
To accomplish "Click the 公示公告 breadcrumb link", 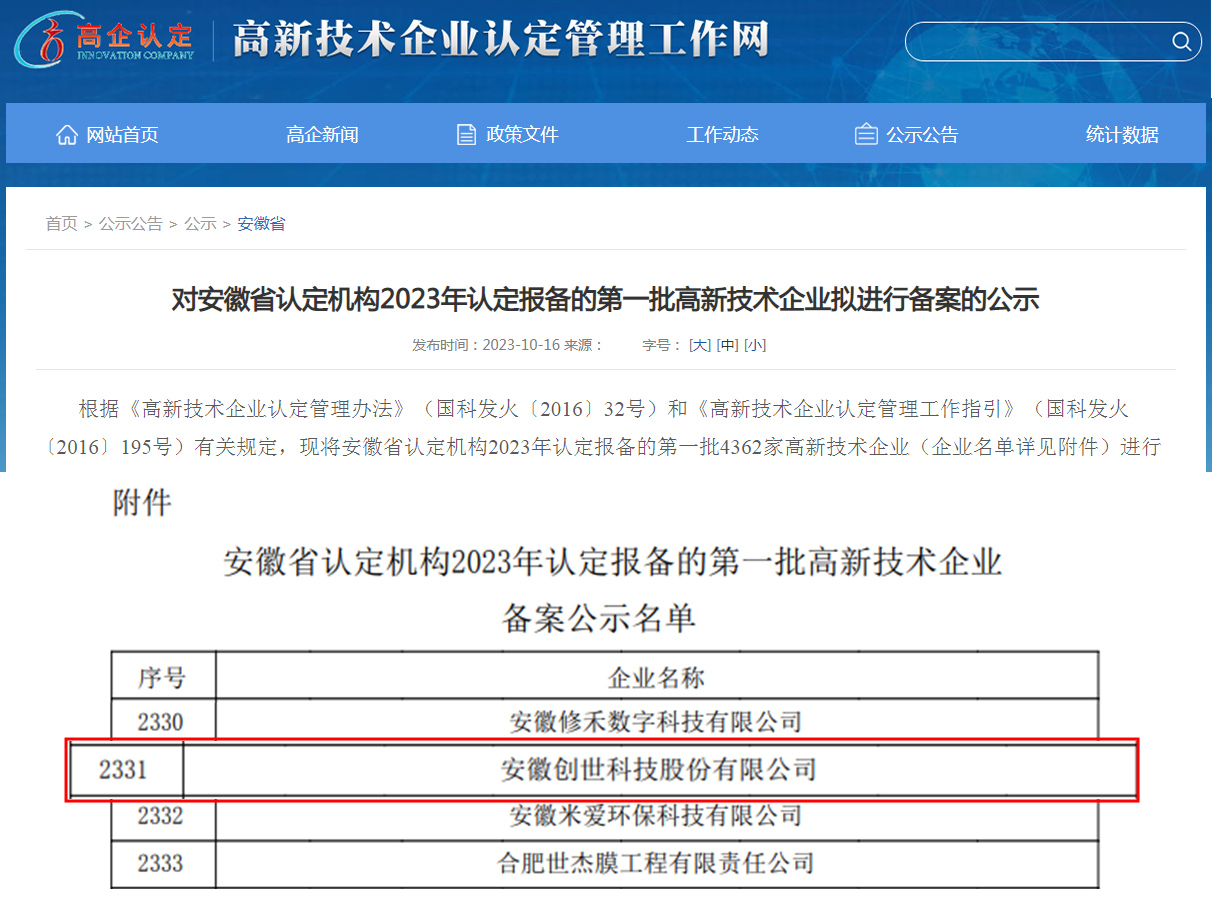I will tap(130, 224).
